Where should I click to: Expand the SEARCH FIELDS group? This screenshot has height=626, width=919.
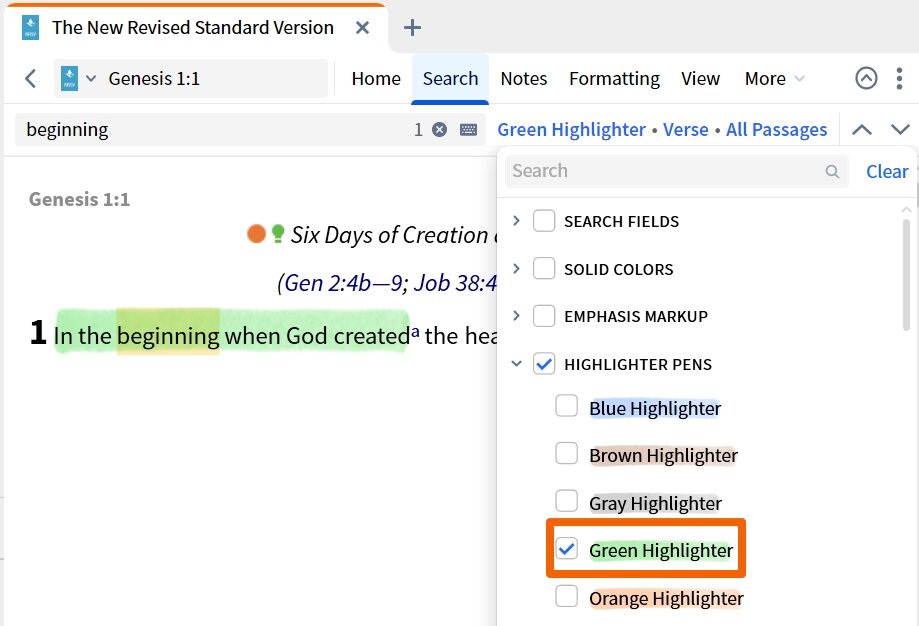pyautogui.click(x=516, y=221)
